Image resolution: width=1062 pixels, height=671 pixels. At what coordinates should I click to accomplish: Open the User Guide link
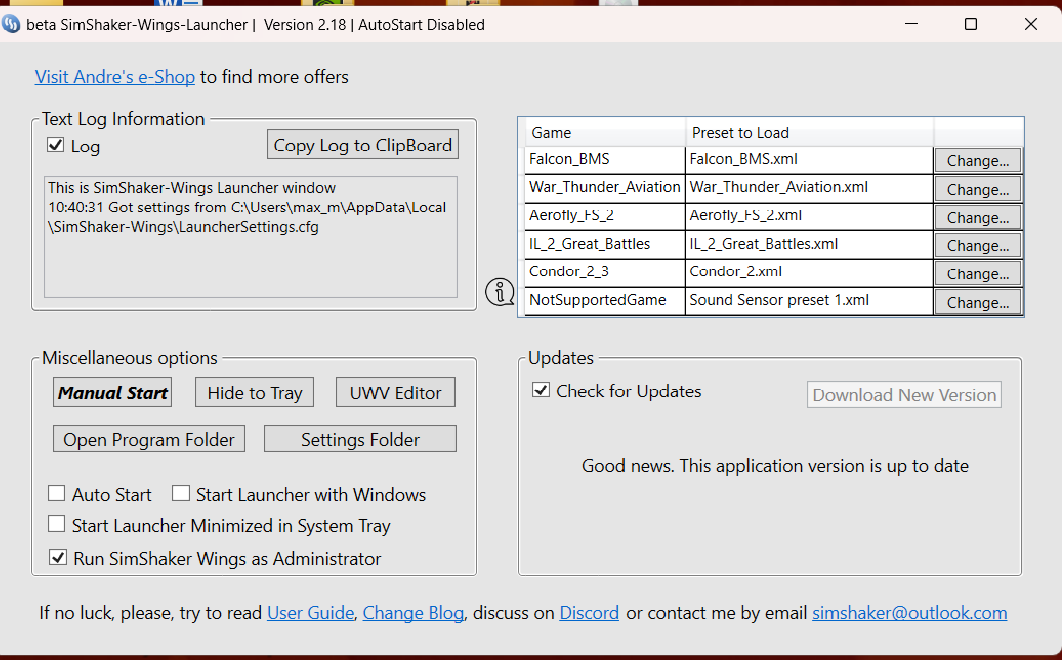[311, 613]
